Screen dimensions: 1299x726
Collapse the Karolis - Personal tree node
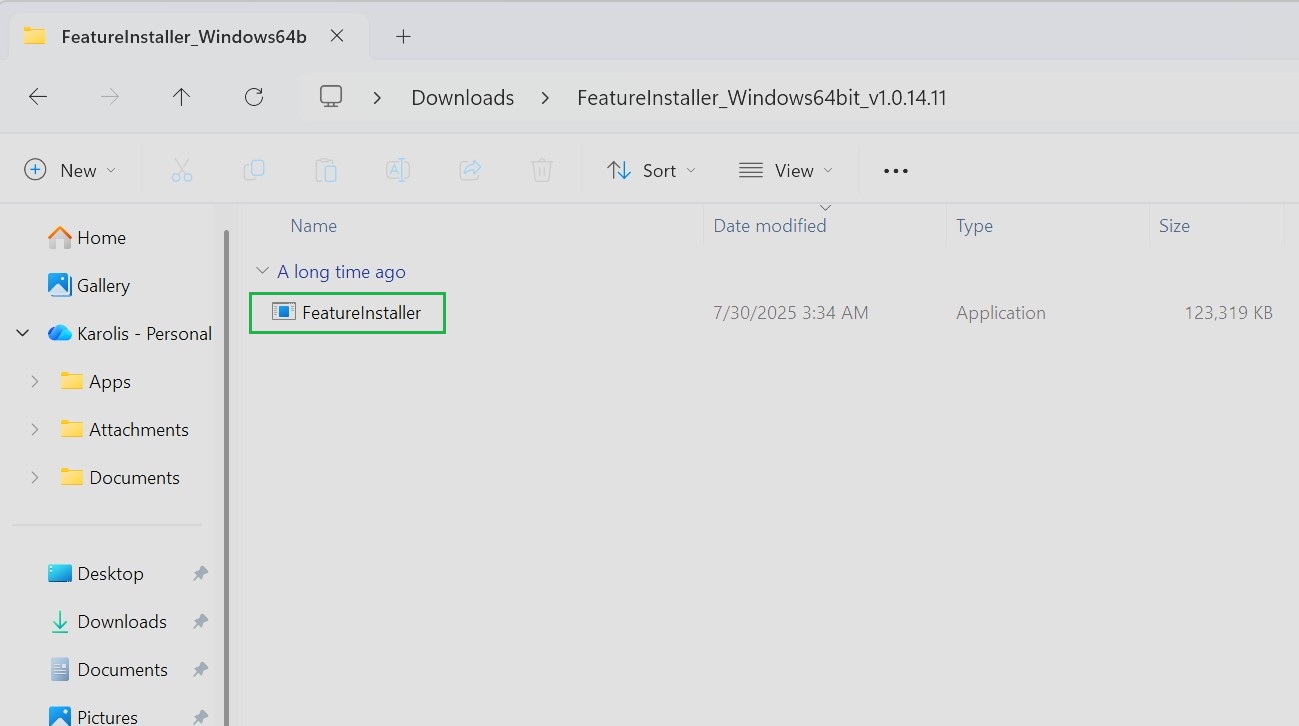click(x=23, y=334)
